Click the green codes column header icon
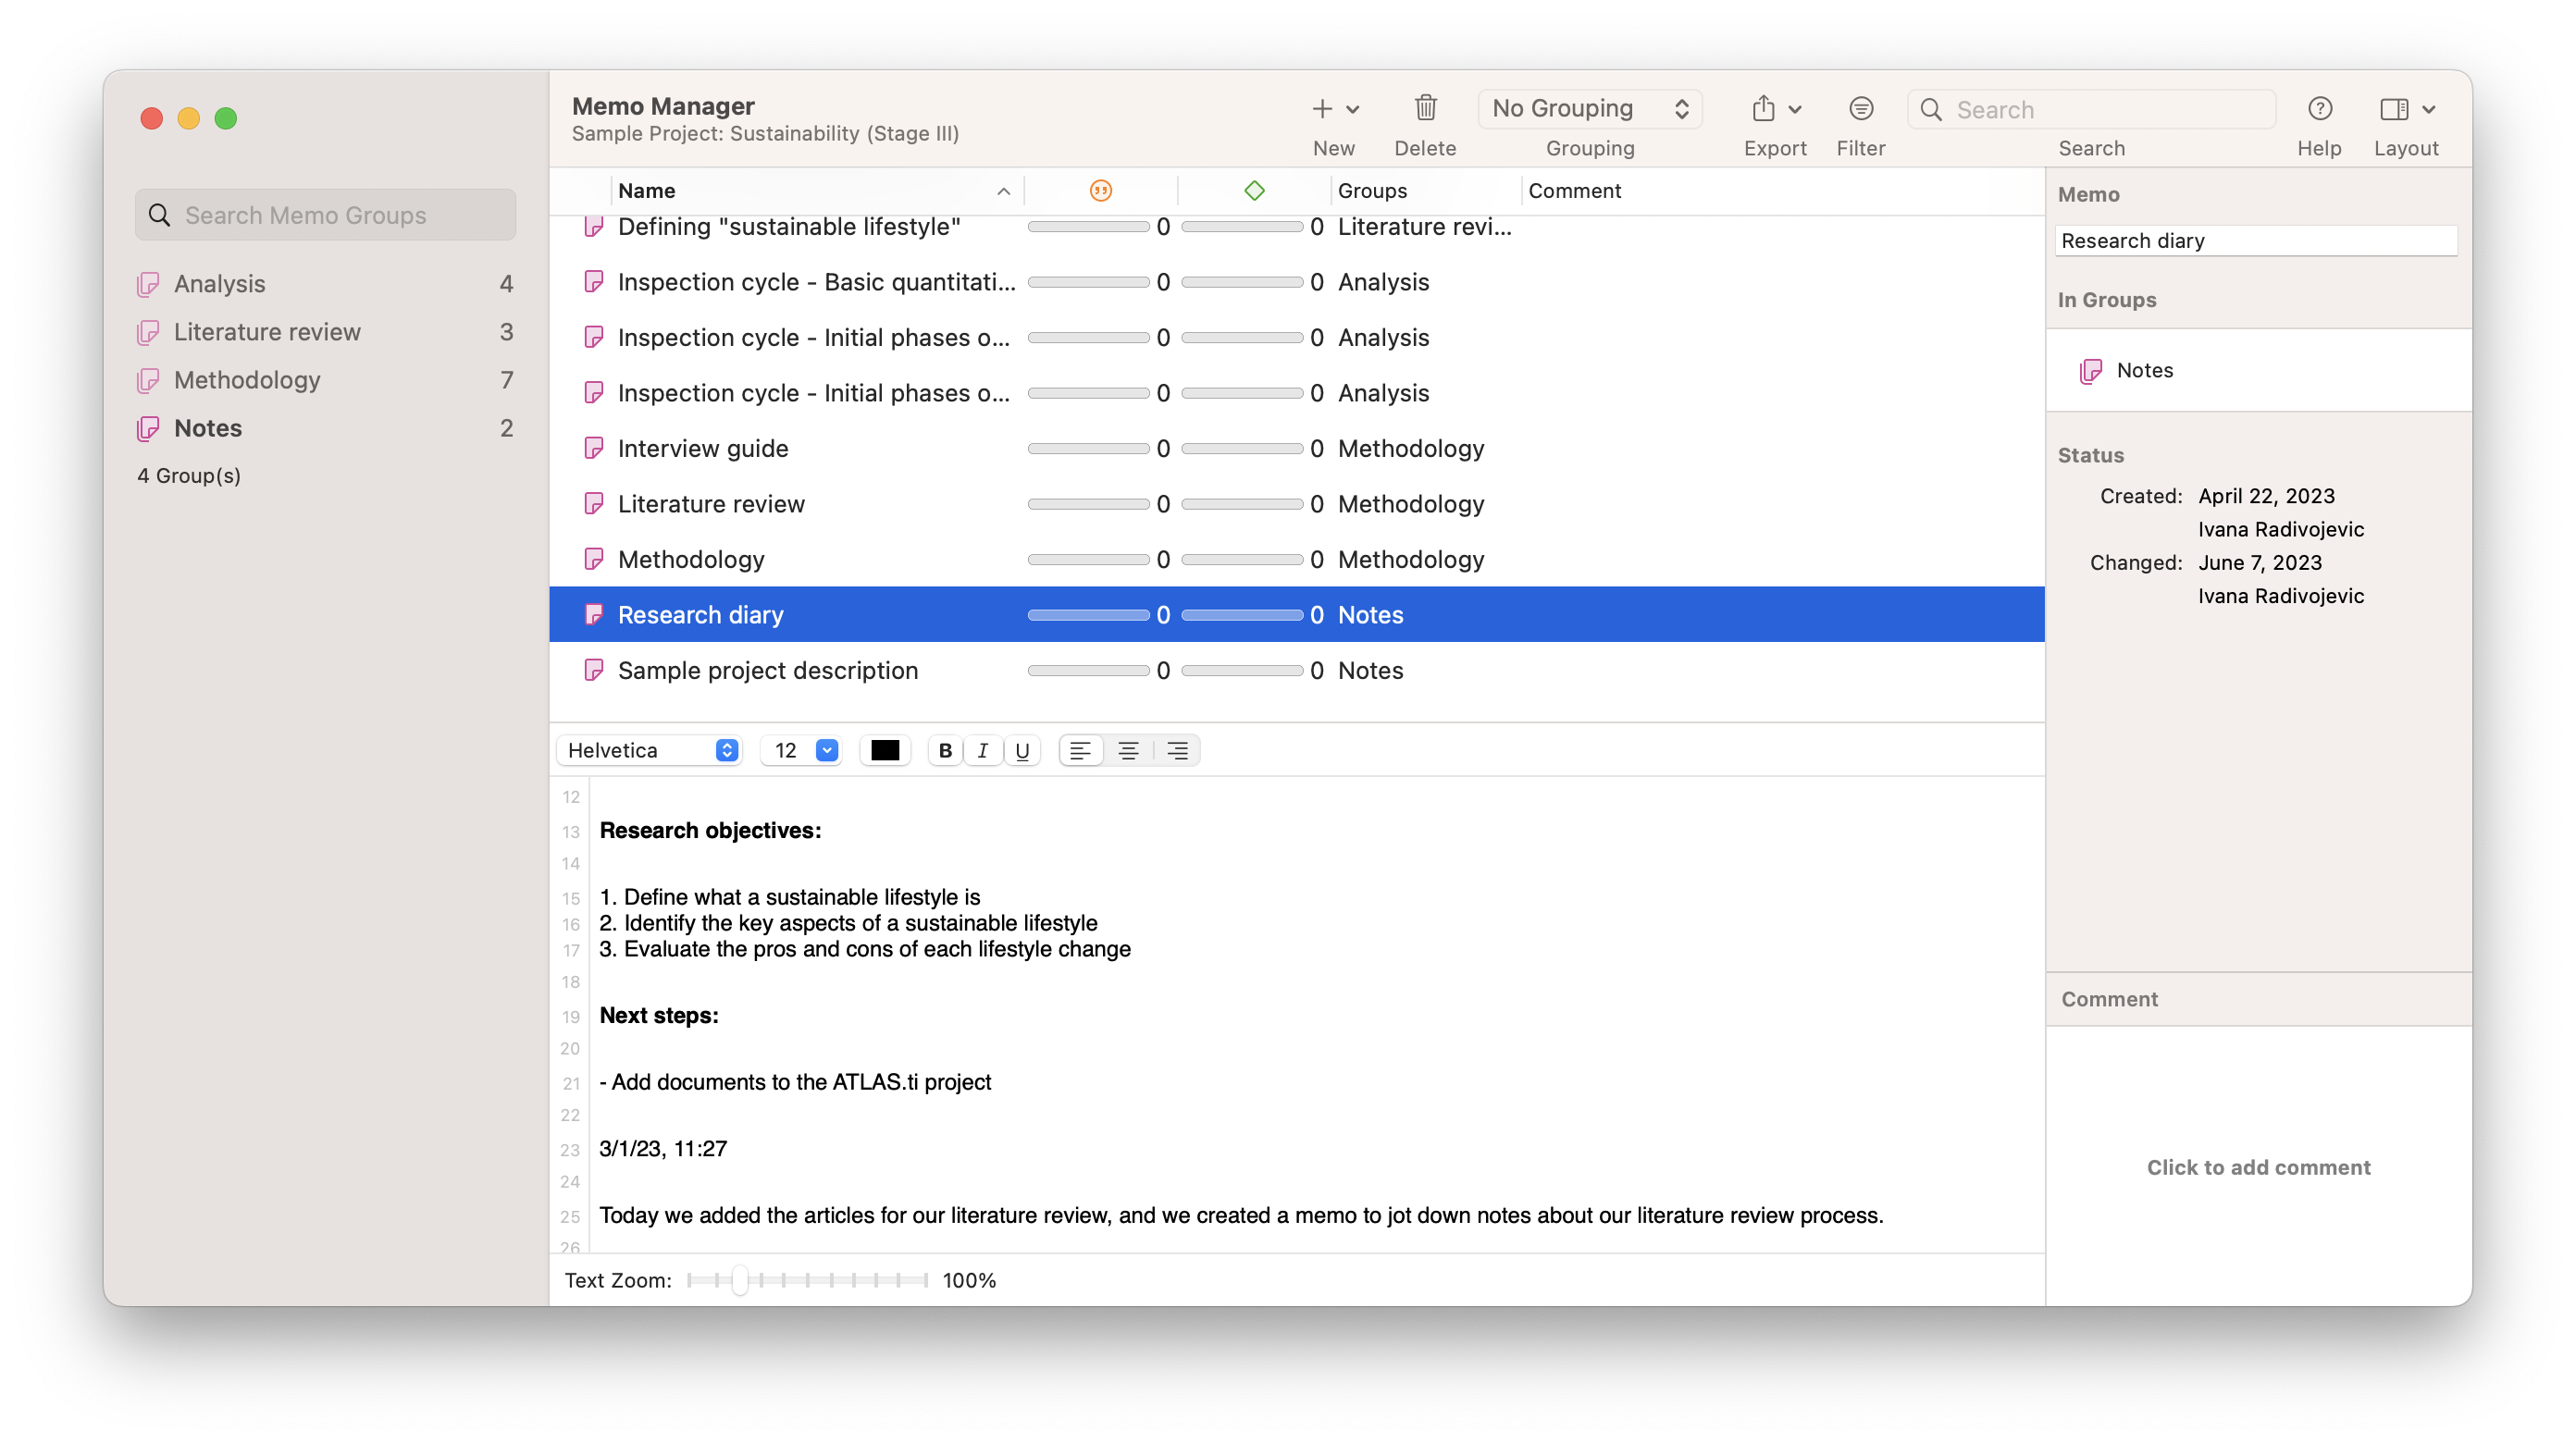2576x1443 pixels. click(x=1254, y=190)
